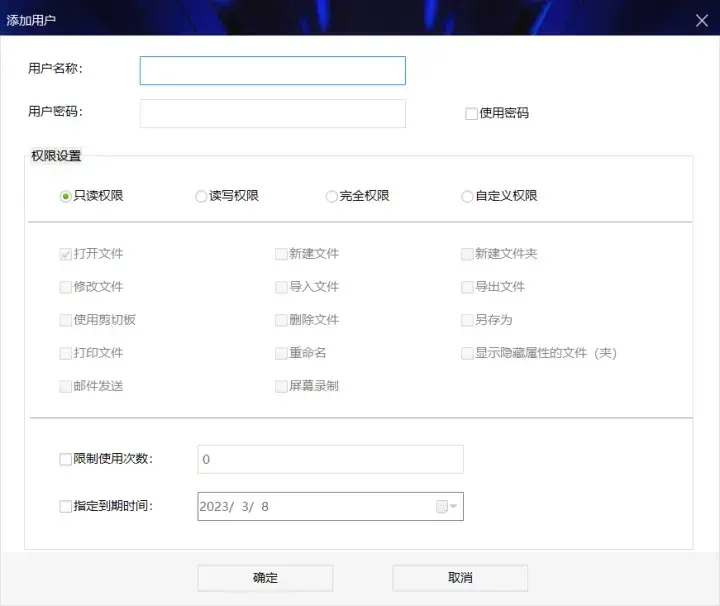Toggle the 修改文件 checkbox
This screenshot has width=720, height=606.
pos(66,287)
